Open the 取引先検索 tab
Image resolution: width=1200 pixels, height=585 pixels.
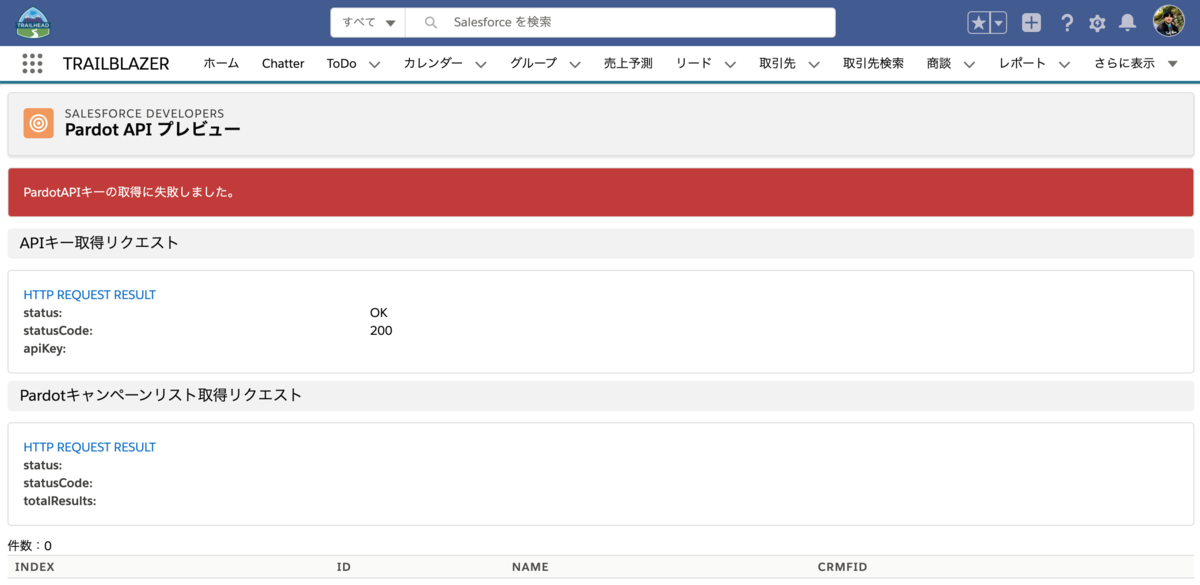pos(873,63)
